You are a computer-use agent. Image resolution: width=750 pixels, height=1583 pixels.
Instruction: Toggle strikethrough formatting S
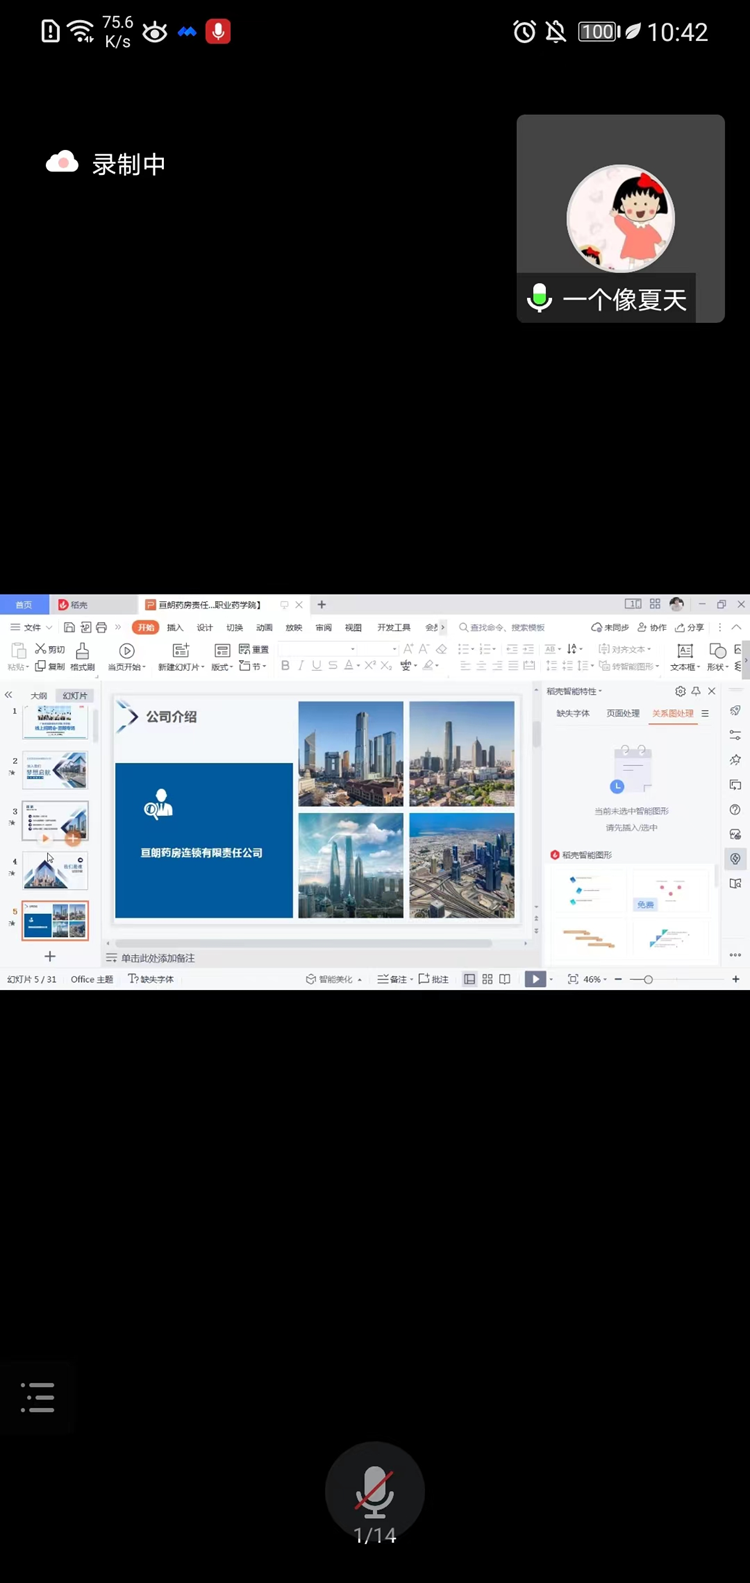click(332, 666)
